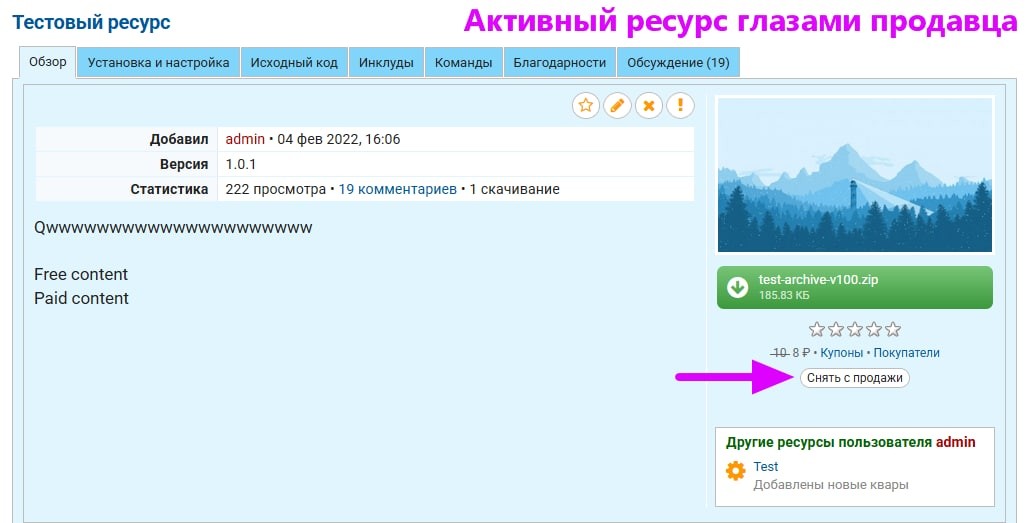Open the 19 комментариев link
The image size is (1030, 523).
coord(397,189)
